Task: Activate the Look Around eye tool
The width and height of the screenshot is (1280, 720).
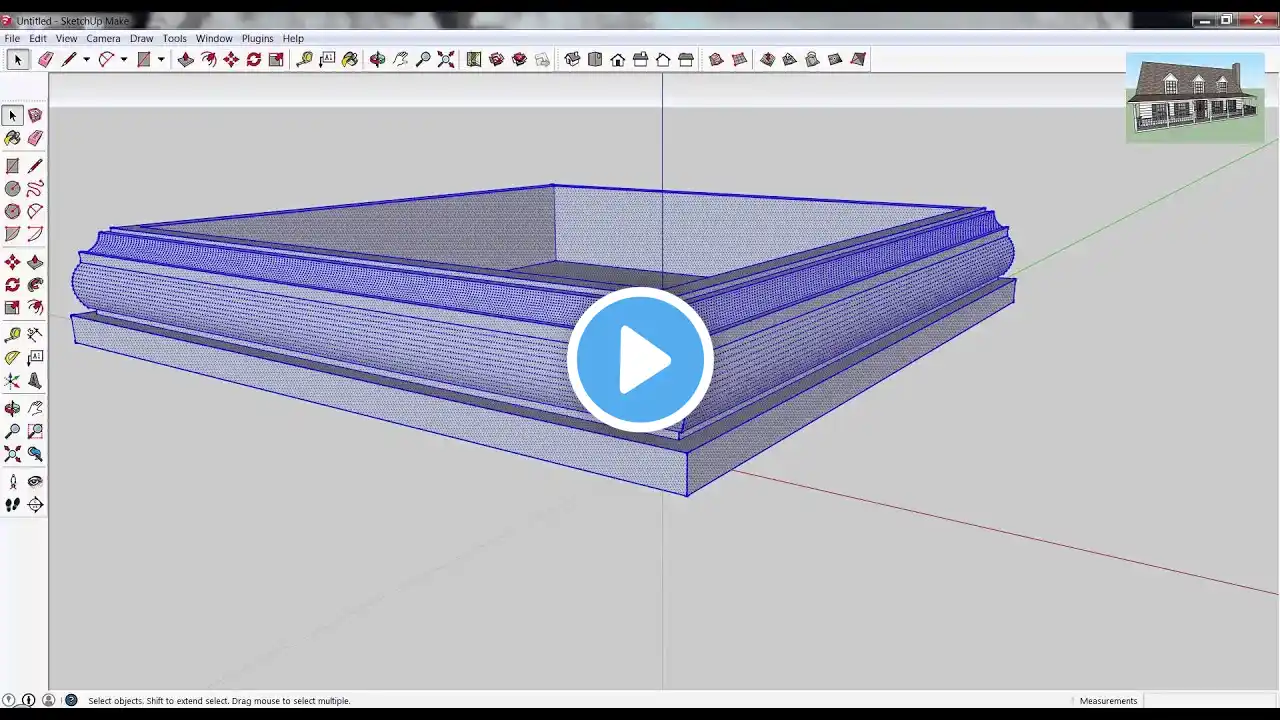Action: 35,482
